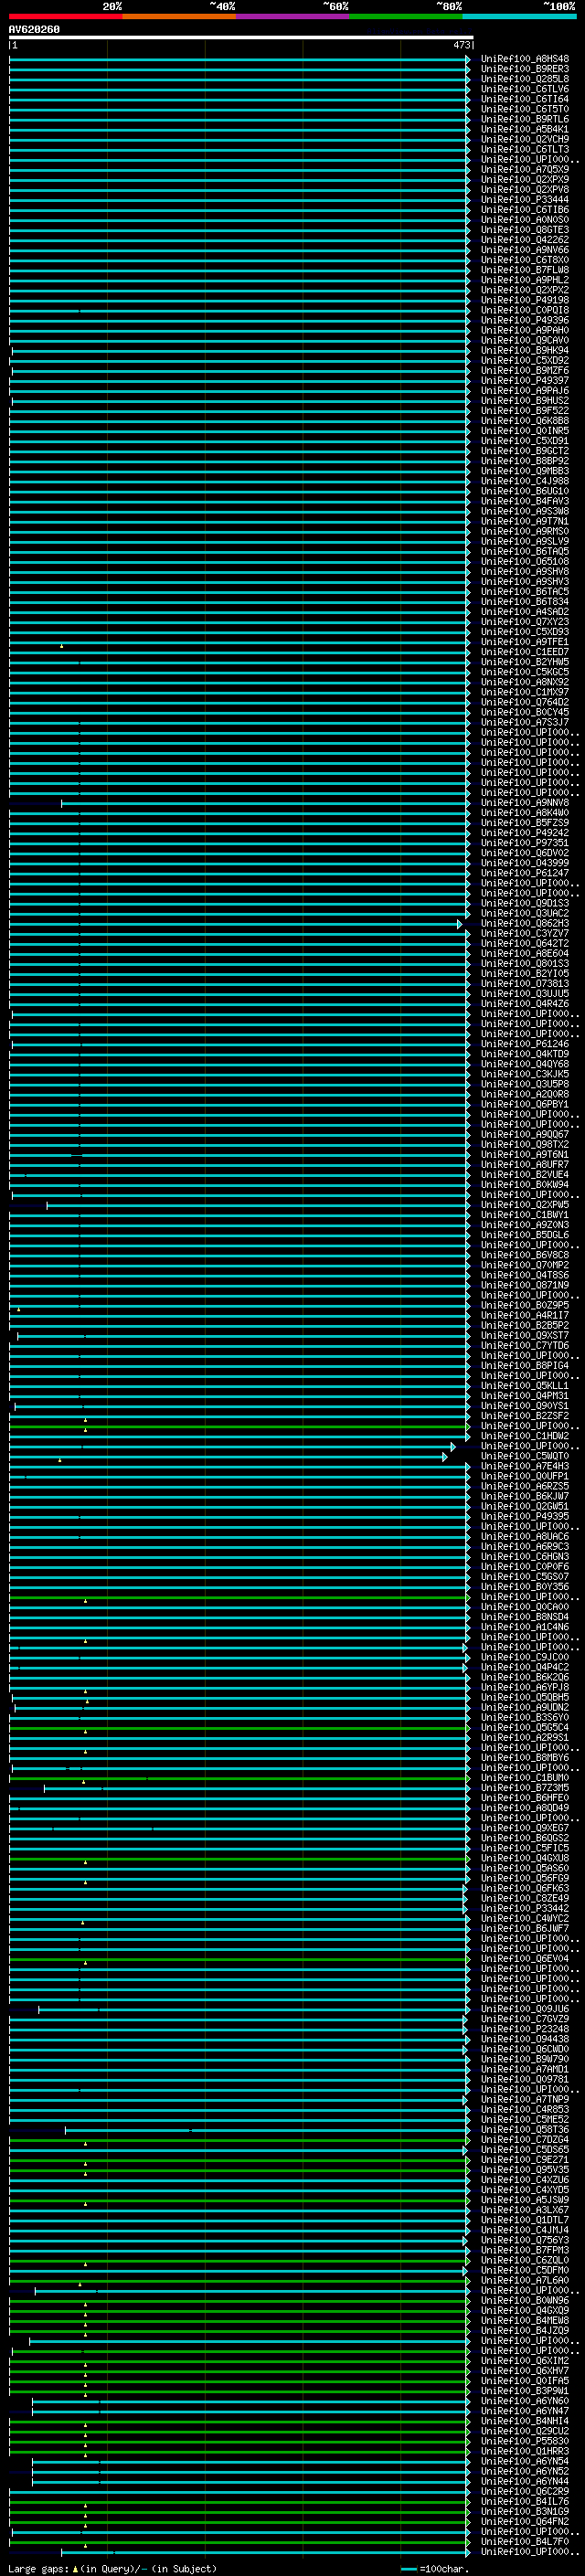Image resolution: width=585 pixels, height=2576 pixels.
Task: Select the UniRef100_Q9XST7 label
Action: pyautogui.click(x=525, y=1336)
